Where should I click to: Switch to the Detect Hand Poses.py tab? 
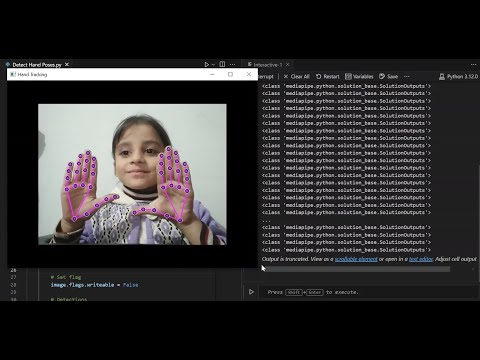(x=37, y=65)
